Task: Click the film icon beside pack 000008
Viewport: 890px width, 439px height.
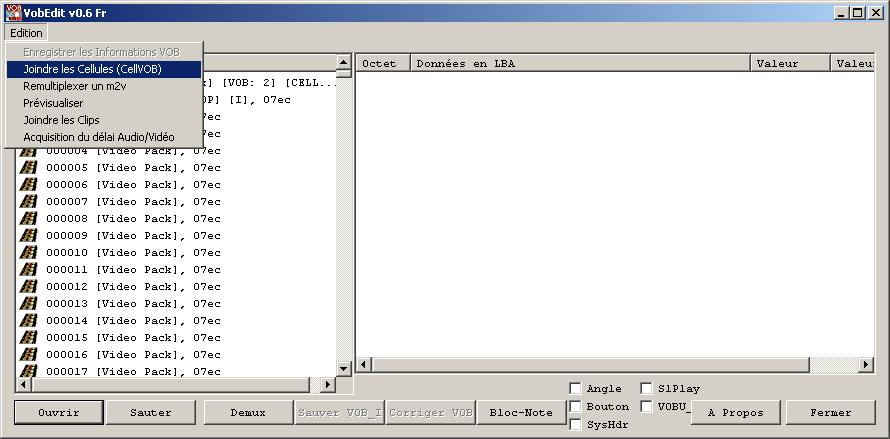Action: coord(29,219)
